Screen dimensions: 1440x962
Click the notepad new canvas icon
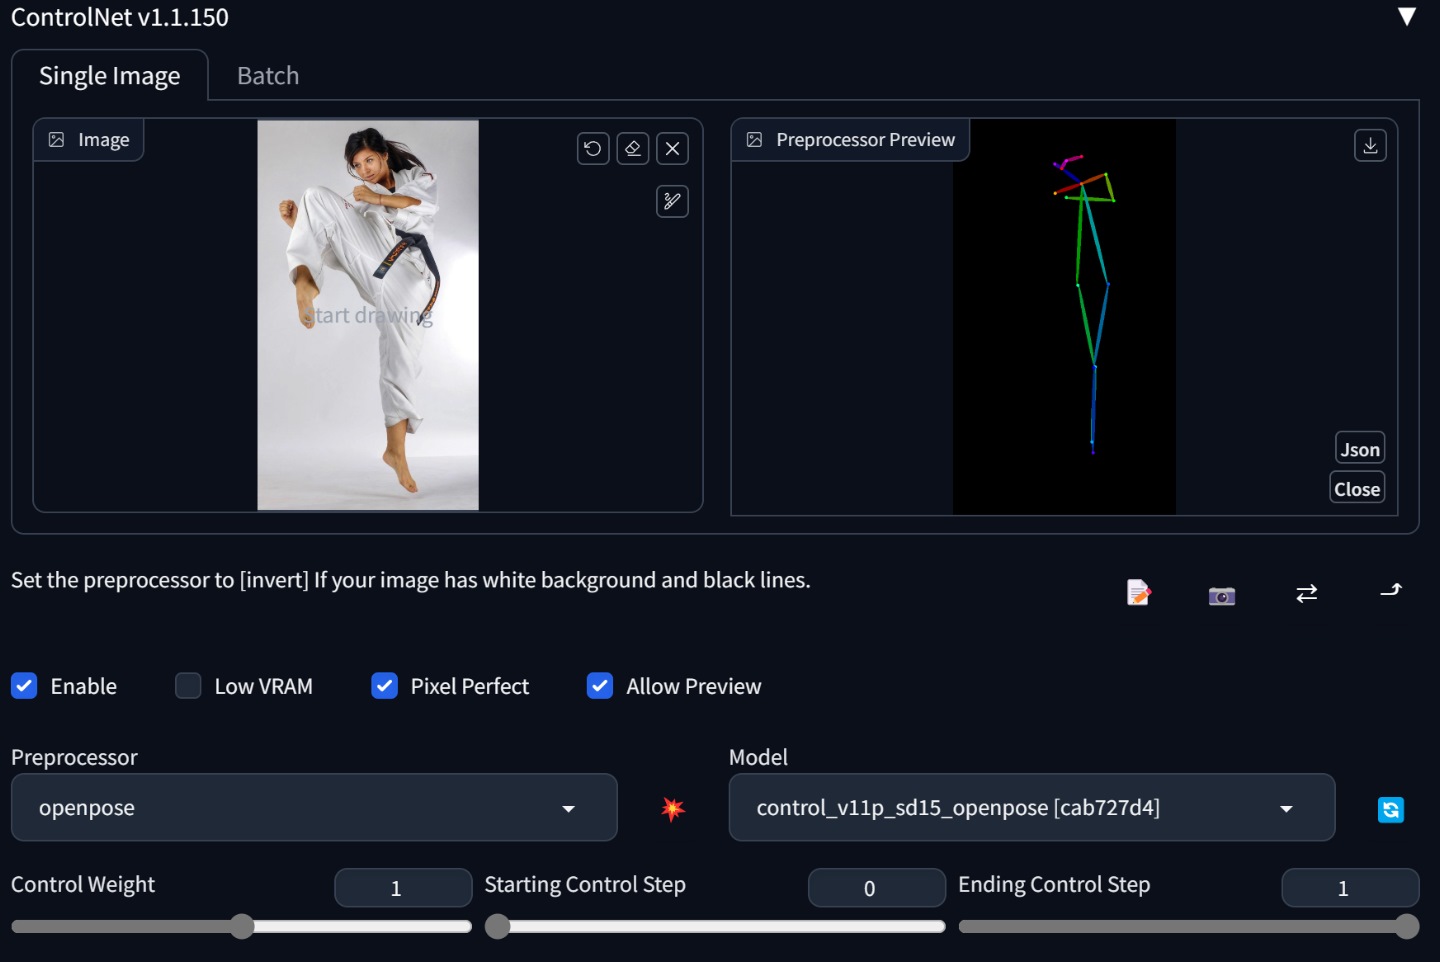(1138, 593)
